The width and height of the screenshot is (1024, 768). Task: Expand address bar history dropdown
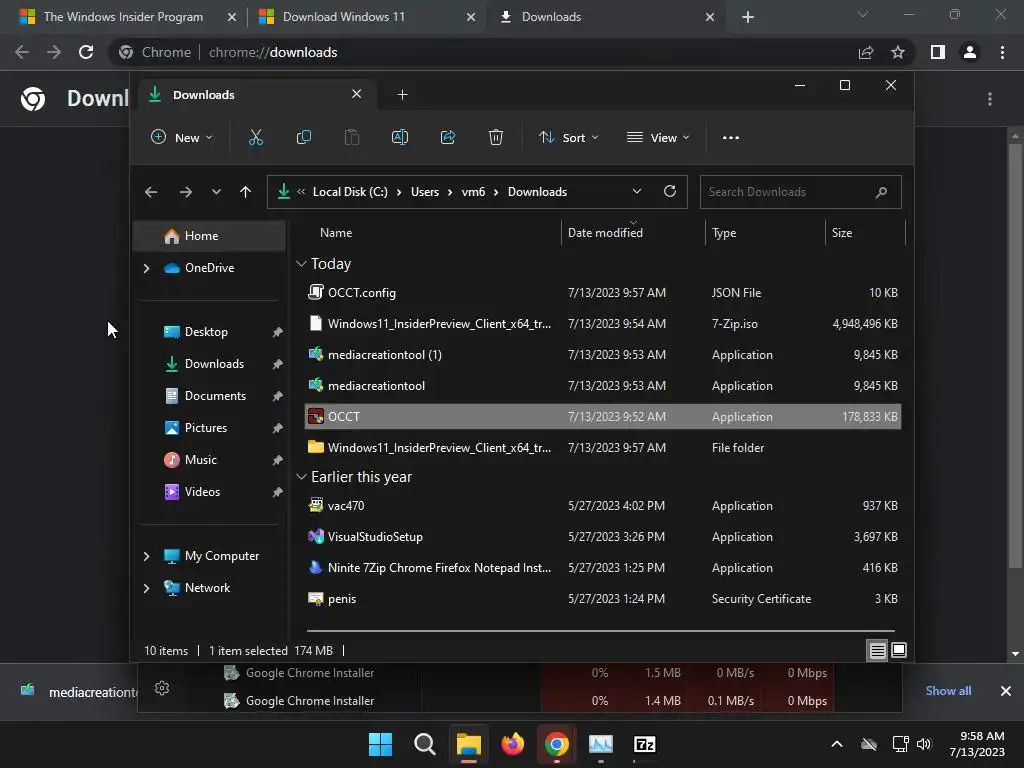point(637,191)
